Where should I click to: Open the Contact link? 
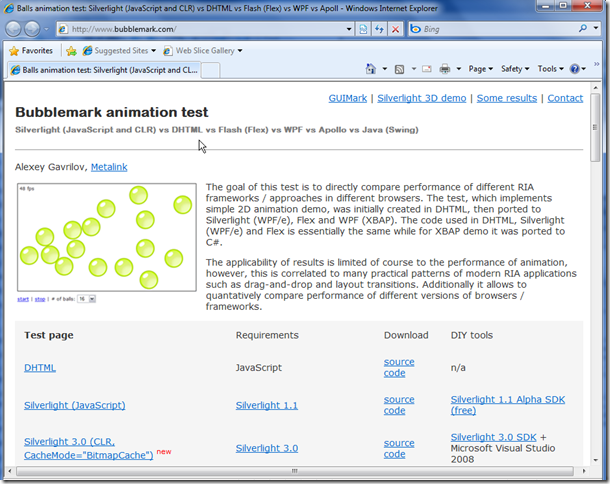tap(565, 98)
